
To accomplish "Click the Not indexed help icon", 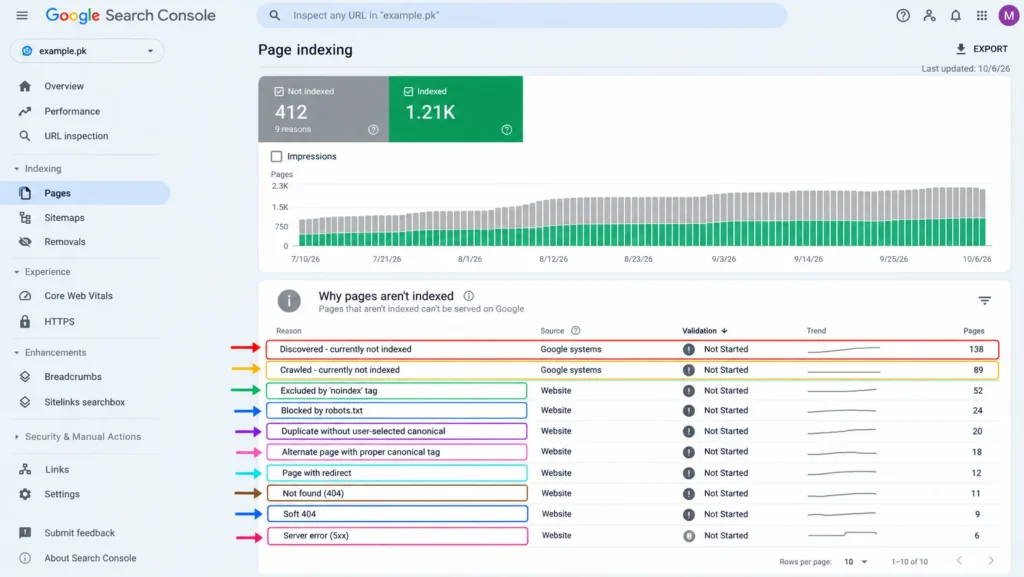I will (374, 129).
